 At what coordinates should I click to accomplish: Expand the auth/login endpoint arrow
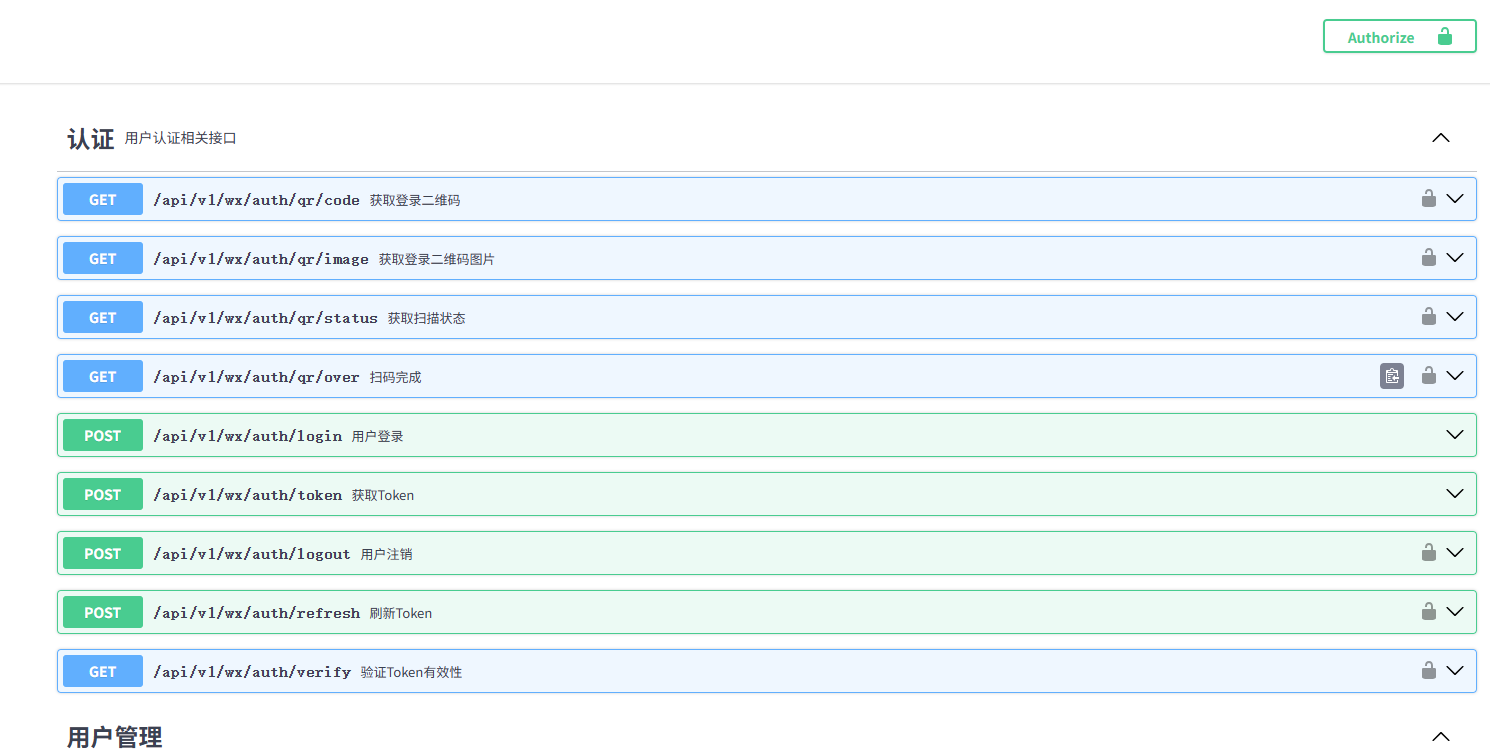coord(1455,435)
